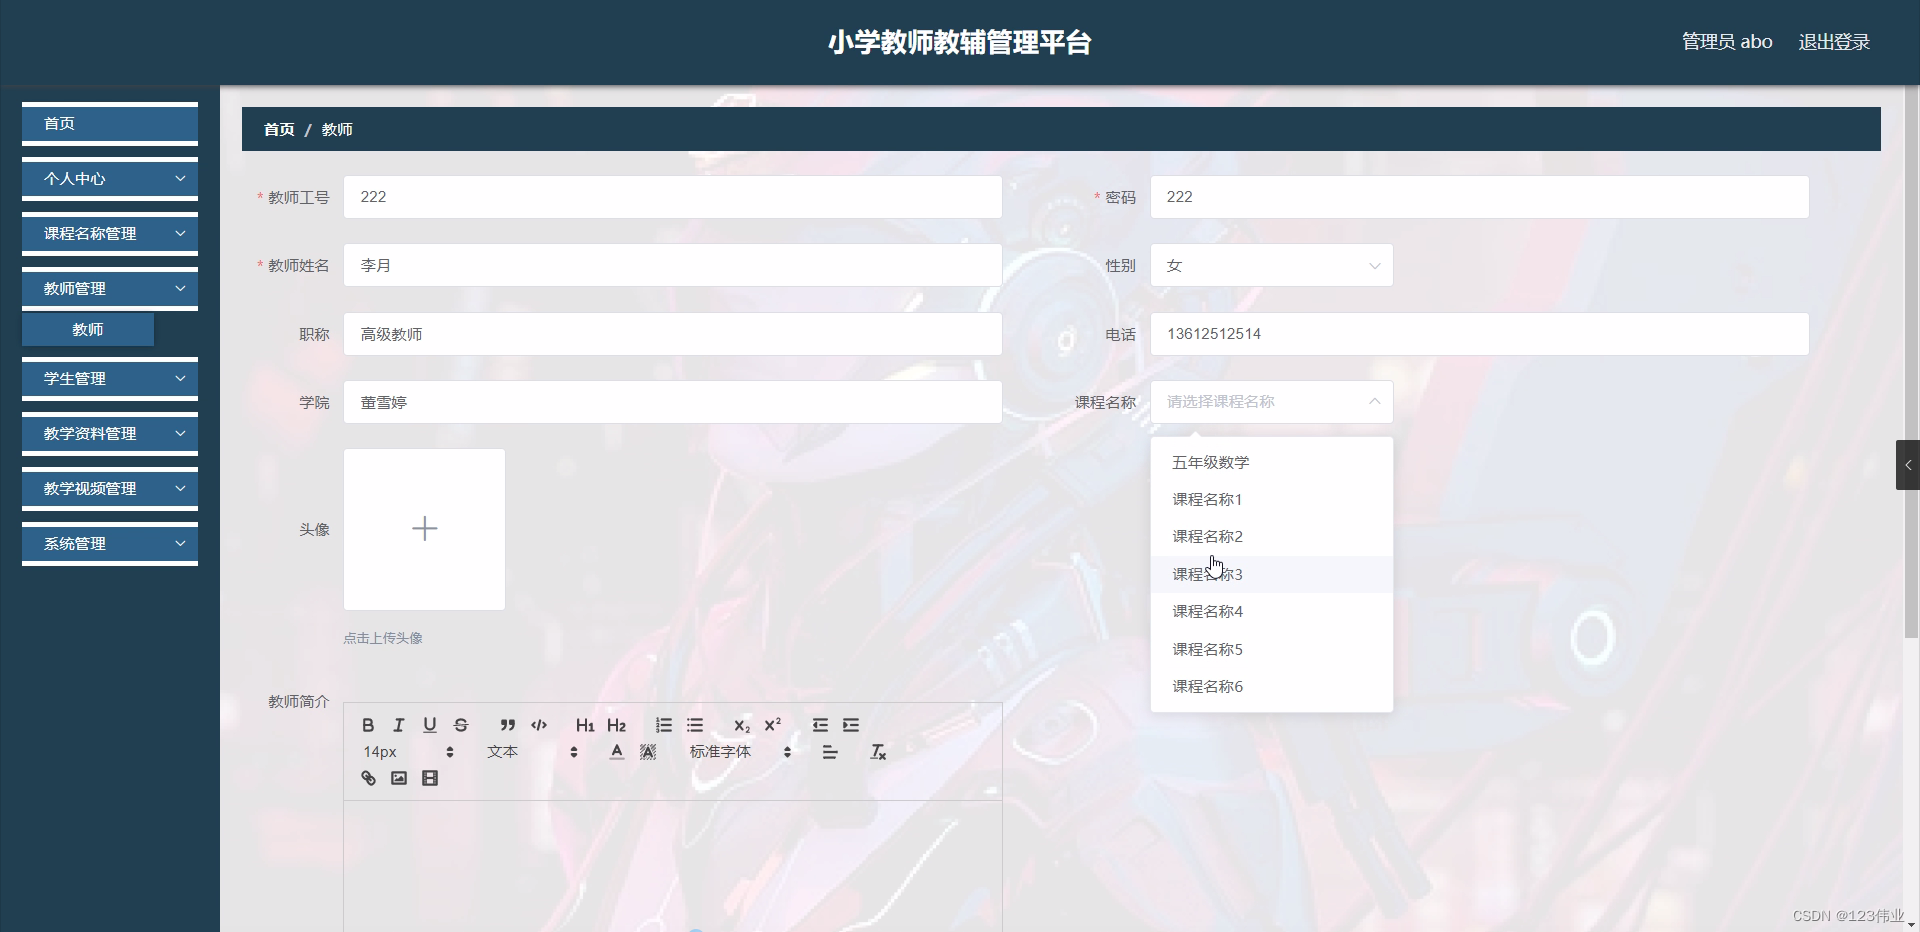Open the 性别 gender dropdown
1920x932 pixels.
pyautogui.click(x=1270, y=265)
